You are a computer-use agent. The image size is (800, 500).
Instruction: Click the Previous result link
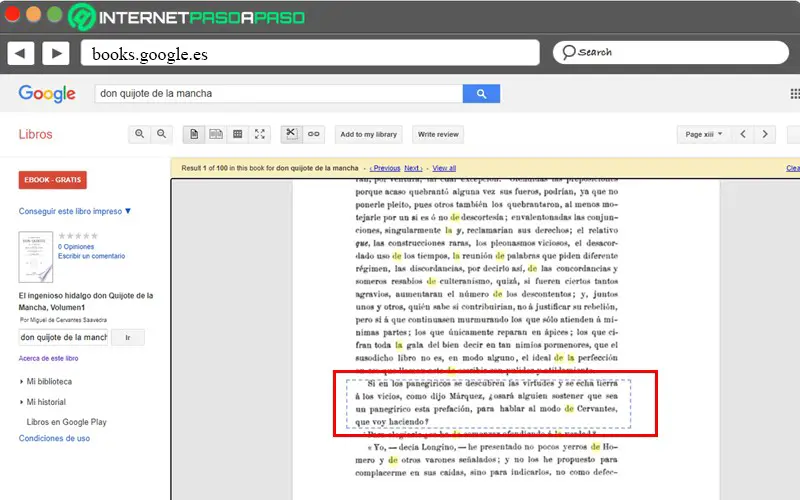pyautogui.click(x=385, y=168)
